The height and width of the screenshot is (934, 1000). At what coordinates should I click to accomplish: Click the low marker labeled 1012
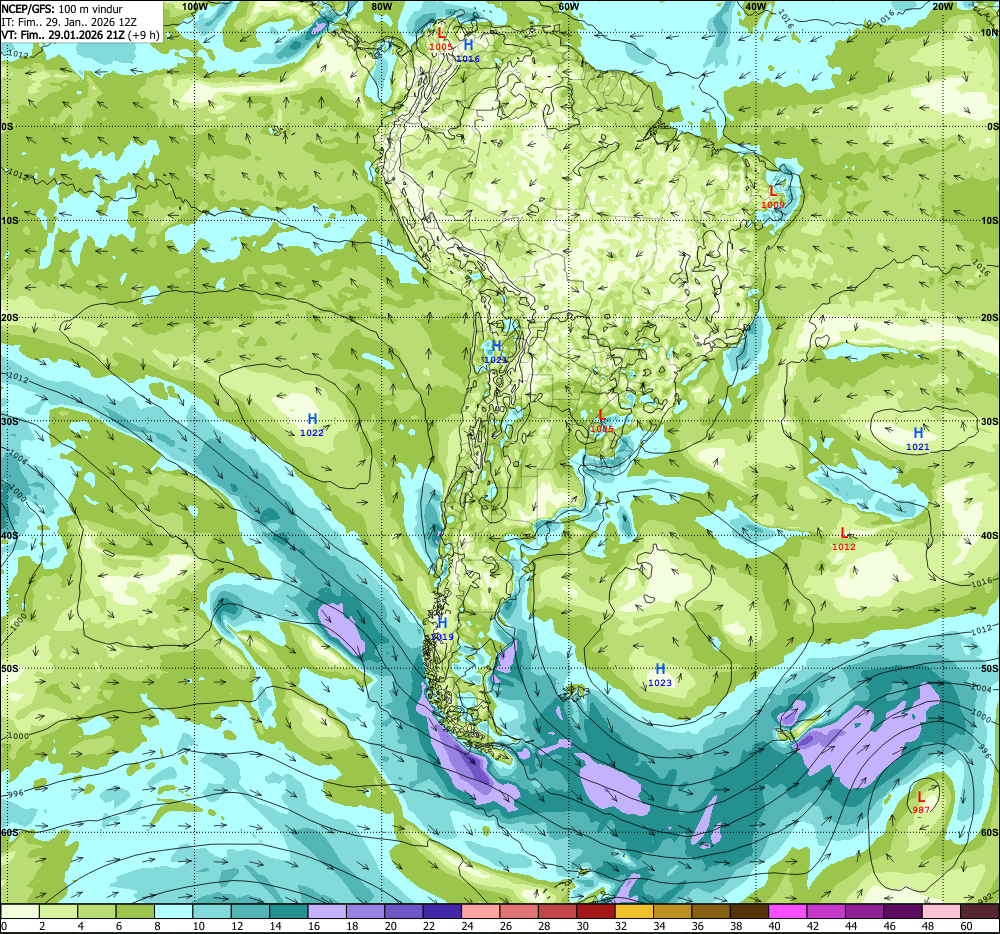click(844, 539)
